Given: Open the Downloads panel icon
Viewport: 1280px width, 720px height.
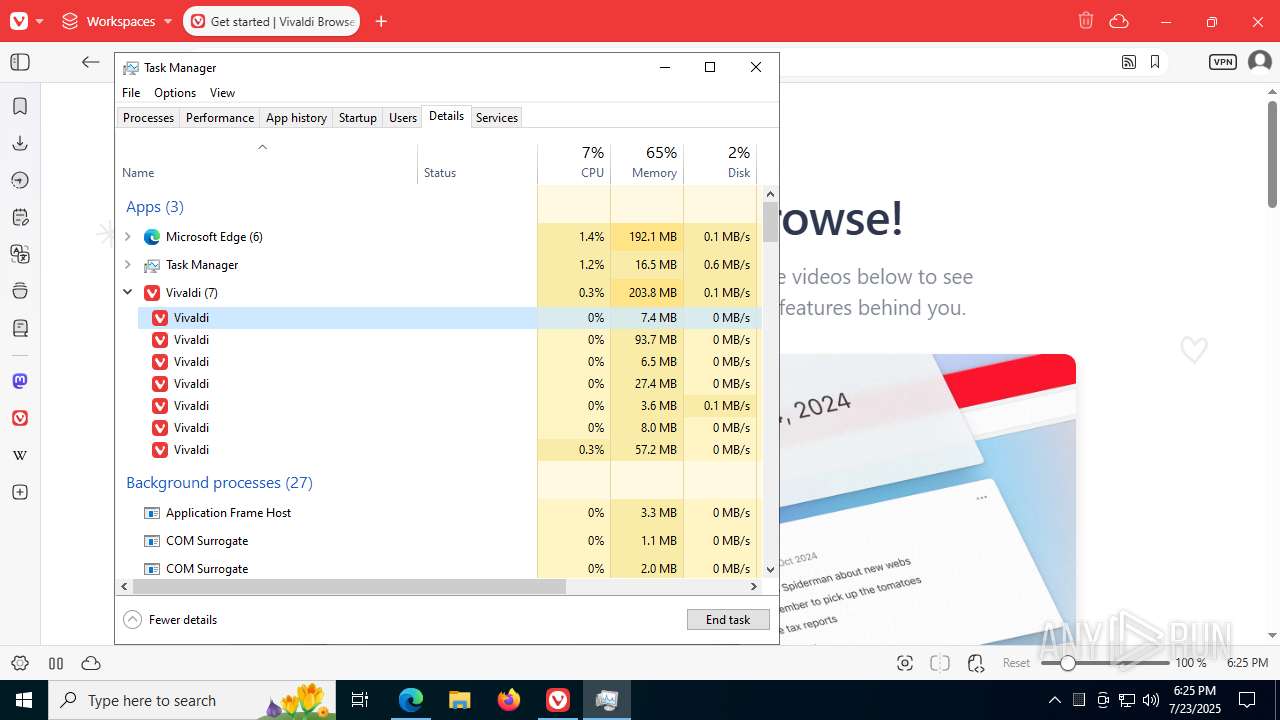Looking at the screenshot, I should click(x=20, y=143).
